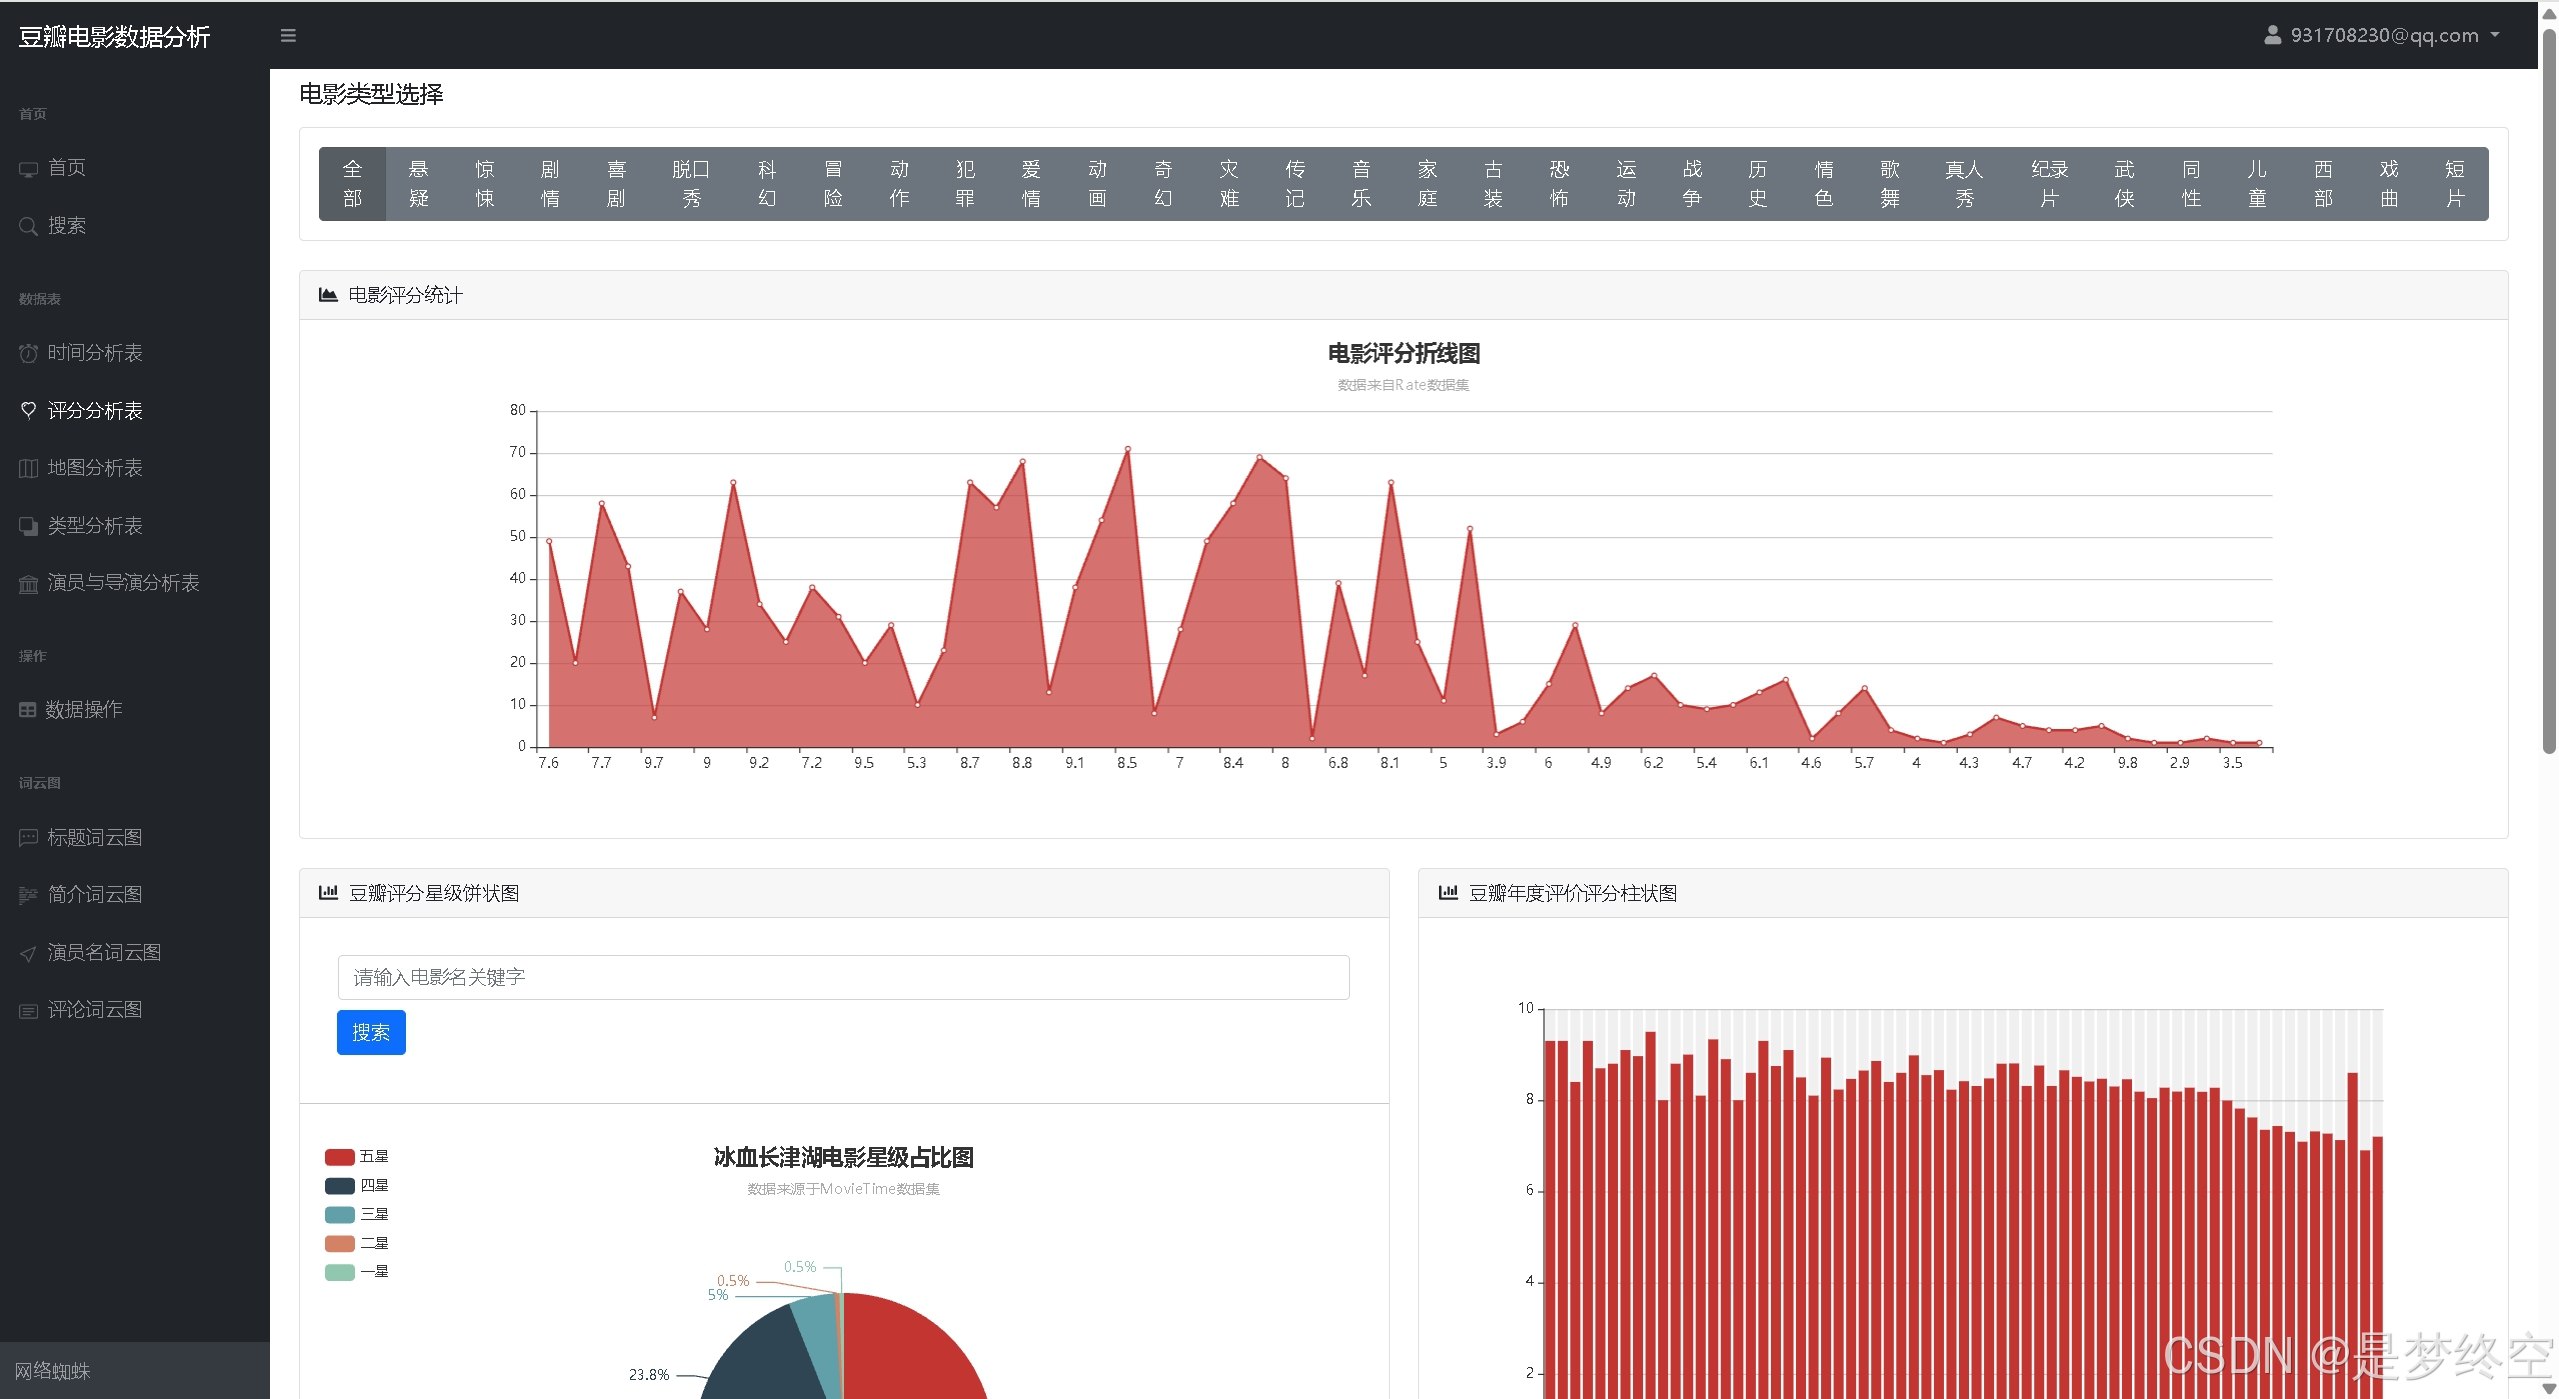Click the search magnifier icon in sidebar
2559x1399 pixels.
(x=28, y=227)
